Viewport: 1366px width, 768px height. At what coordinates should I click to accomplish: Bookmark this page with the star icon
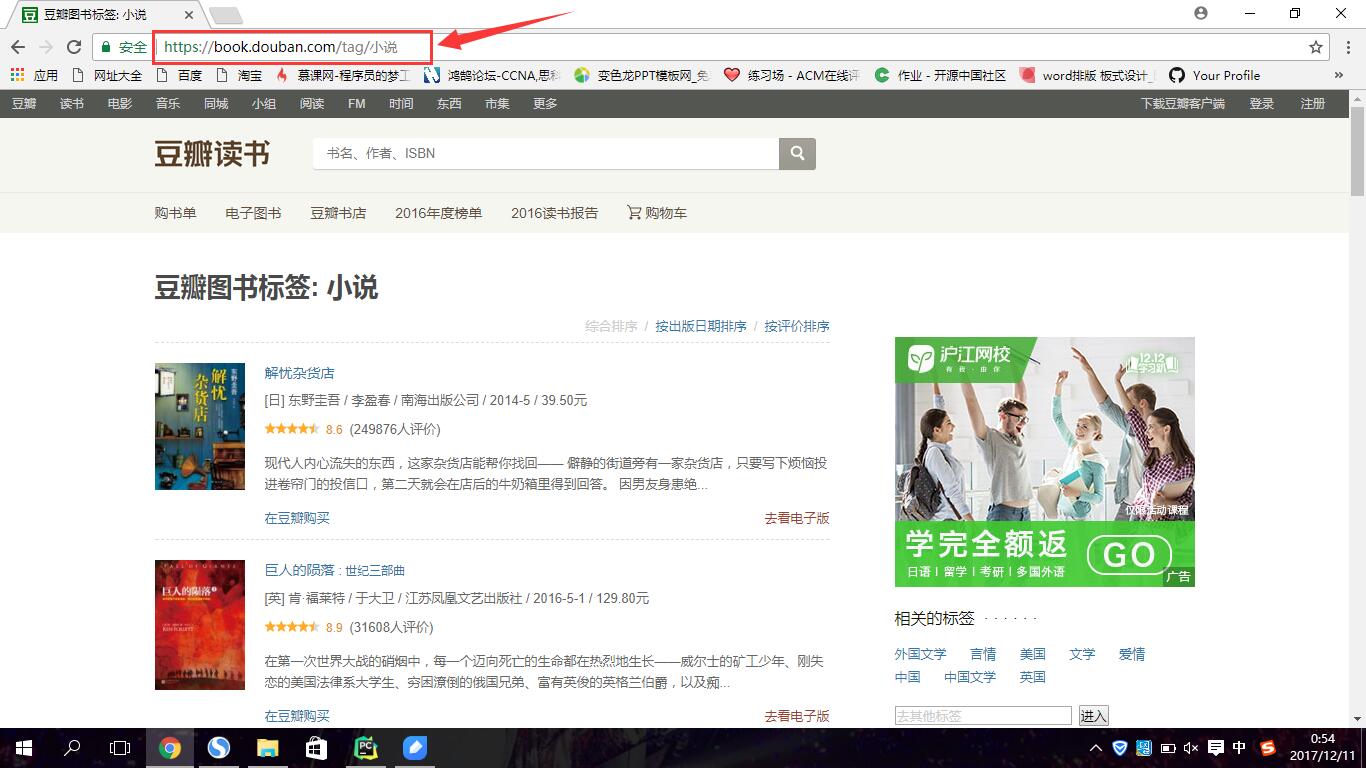tap(1316, 47)
